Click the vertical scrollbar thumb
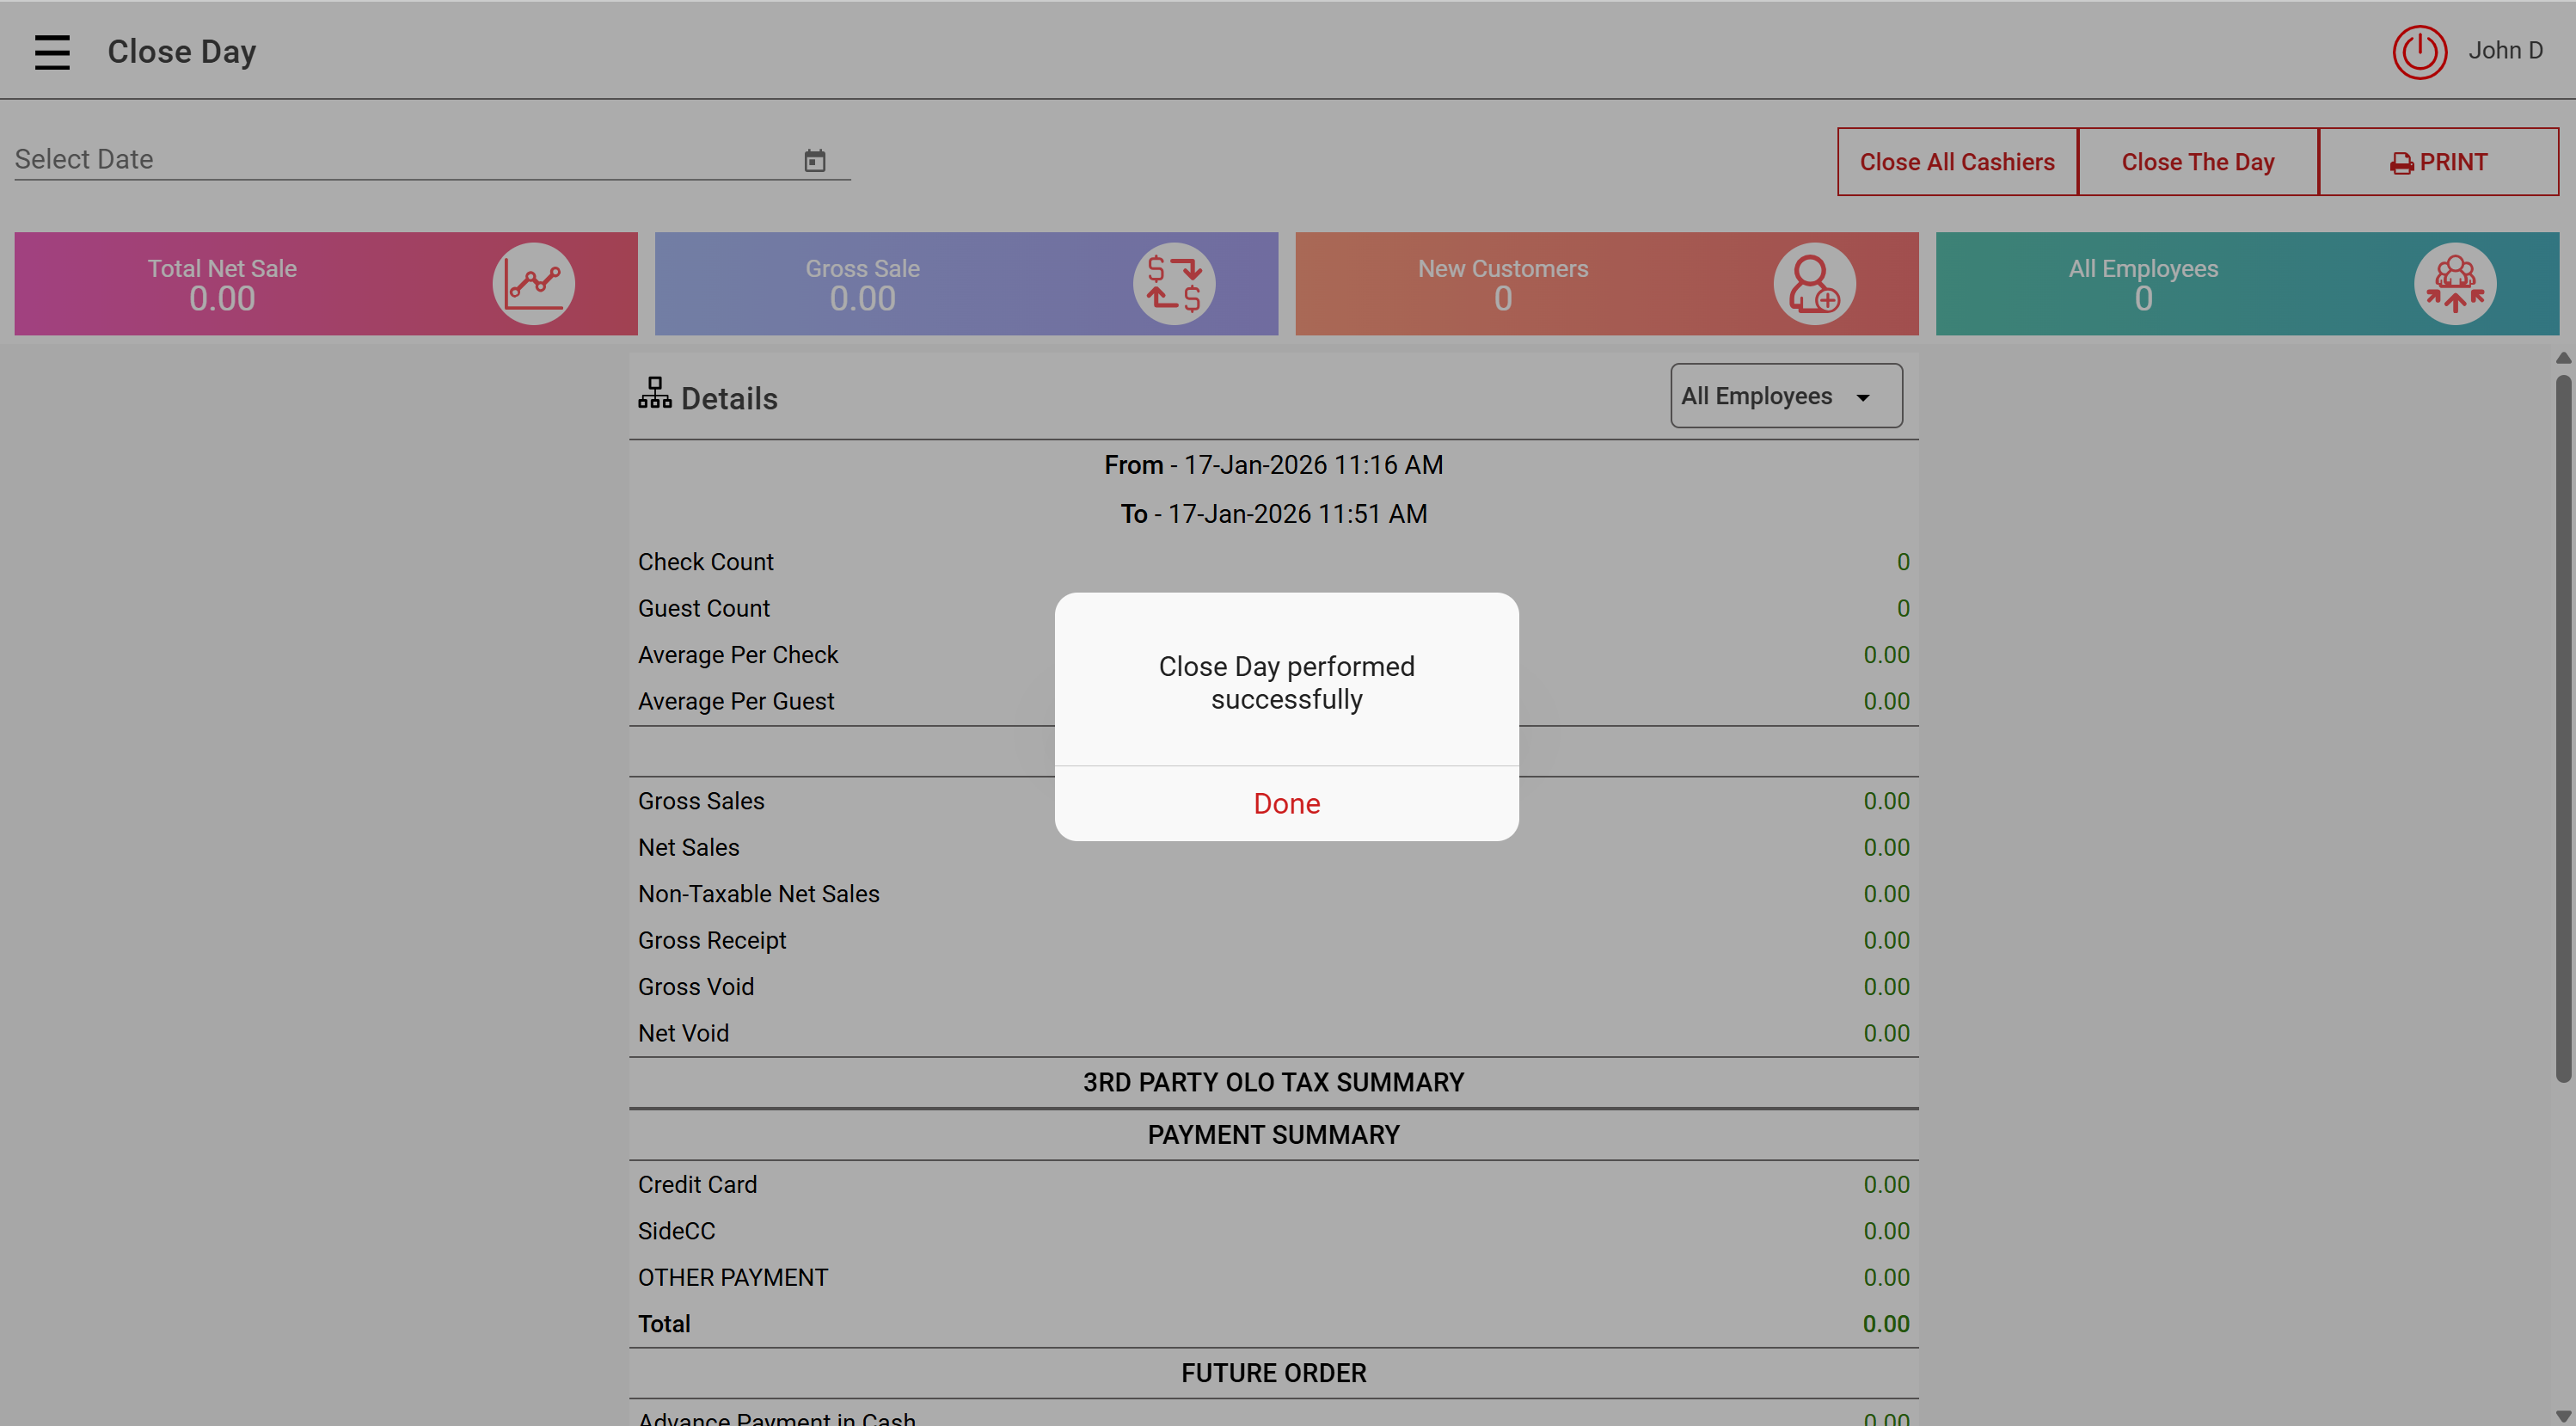The width and height of the screenshot is (2576, 1426). (2563, 730)
